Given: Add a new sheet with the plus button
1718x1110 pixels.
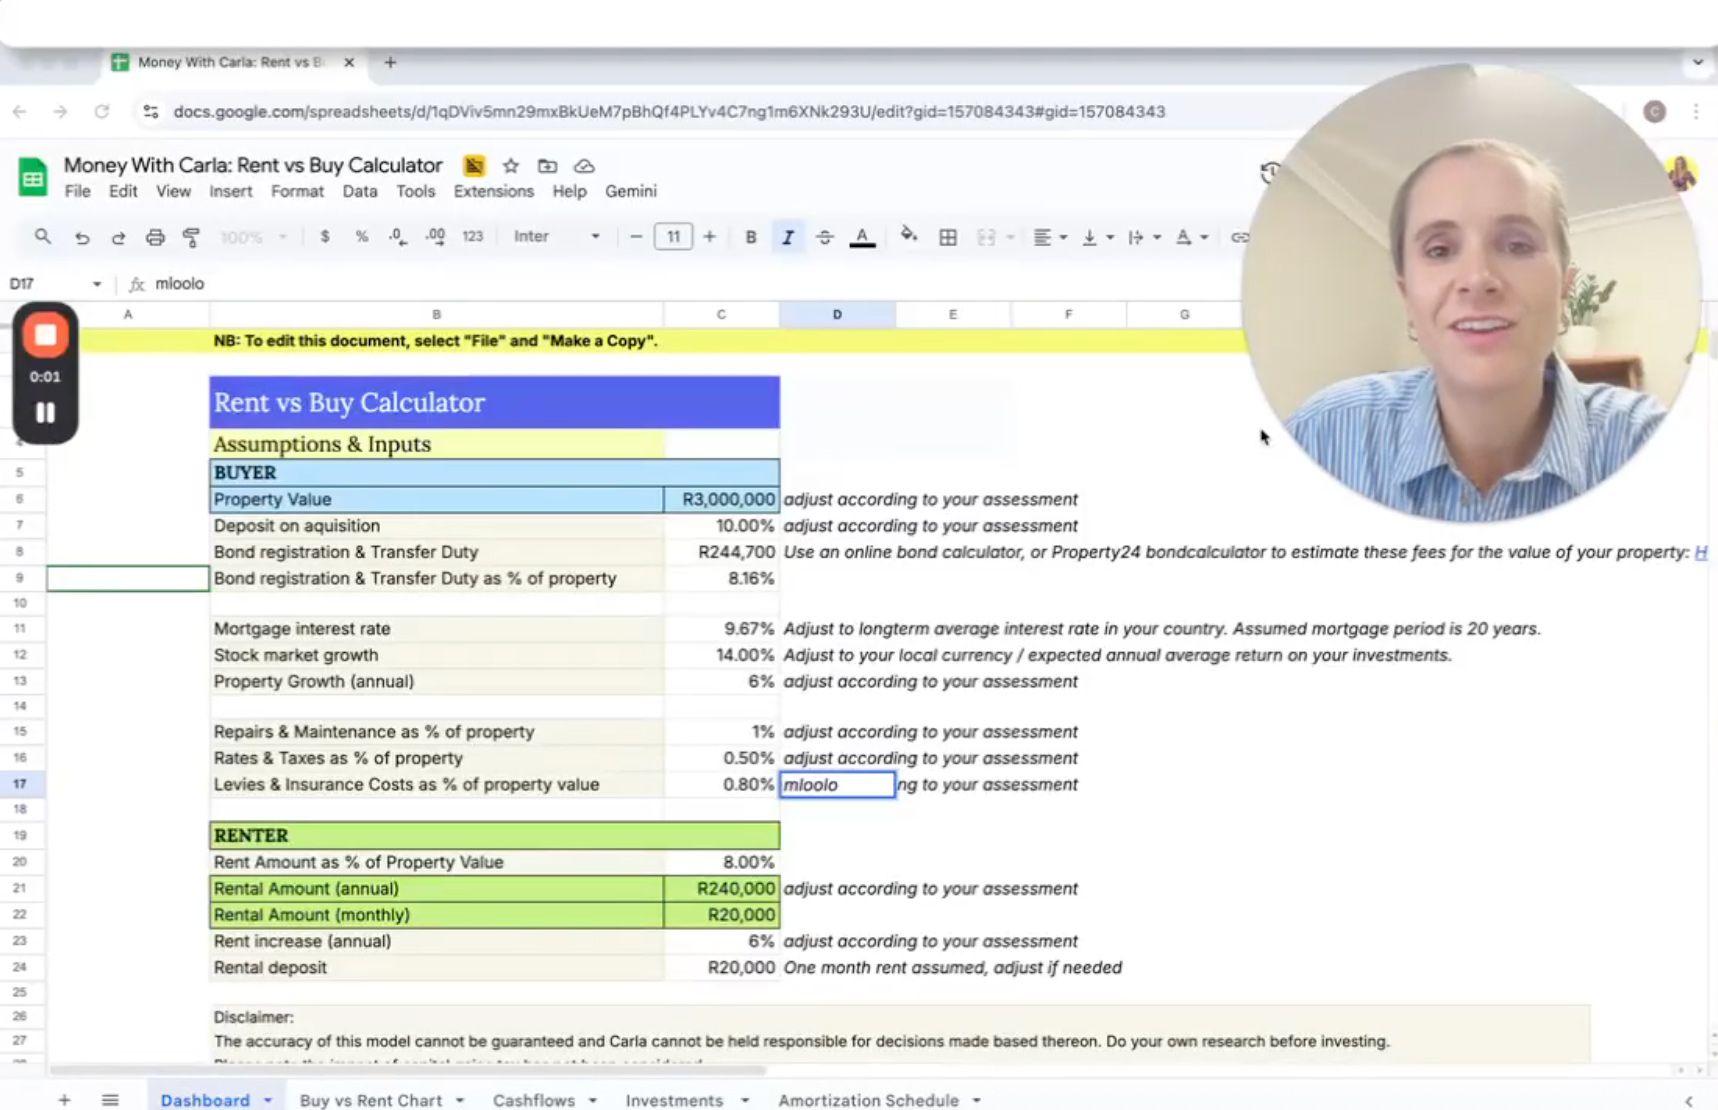Looking at the screenshot, I should tap(64, 1099).
